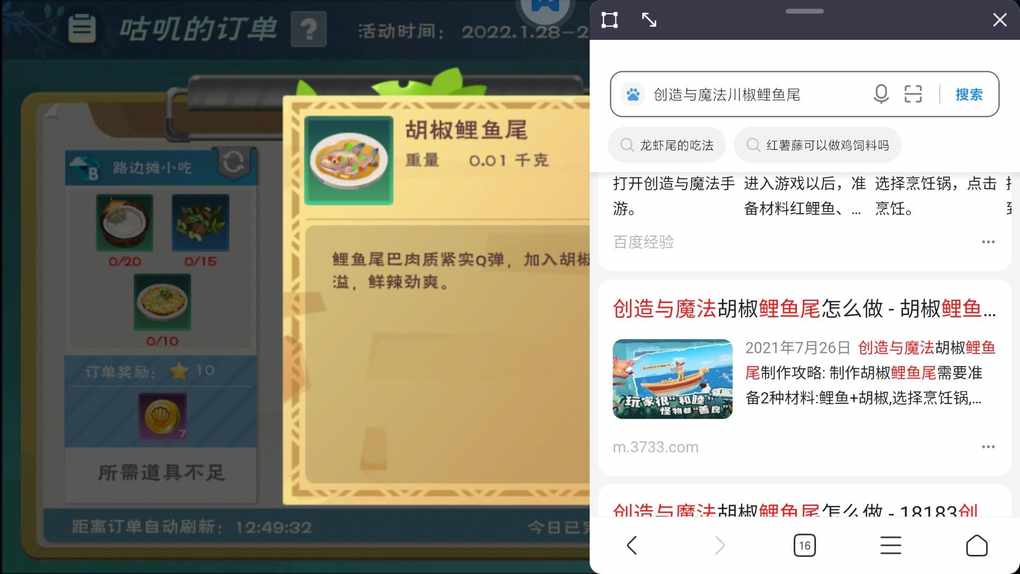Expand options dots beside m.3733.com
The image size is (1020, 574).
[x=988, y=446]
